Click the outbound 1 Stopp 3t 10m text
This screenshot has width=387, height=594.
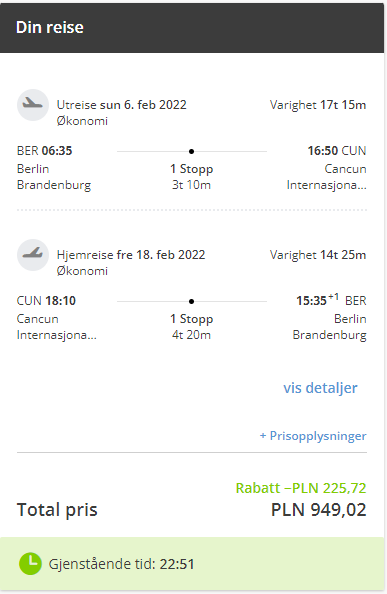(x=191, y=177)
